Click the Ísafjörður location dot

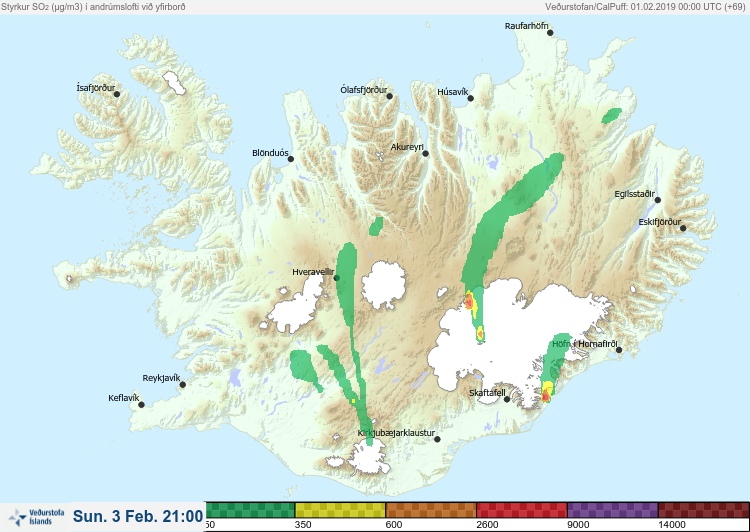click(117, 94)
